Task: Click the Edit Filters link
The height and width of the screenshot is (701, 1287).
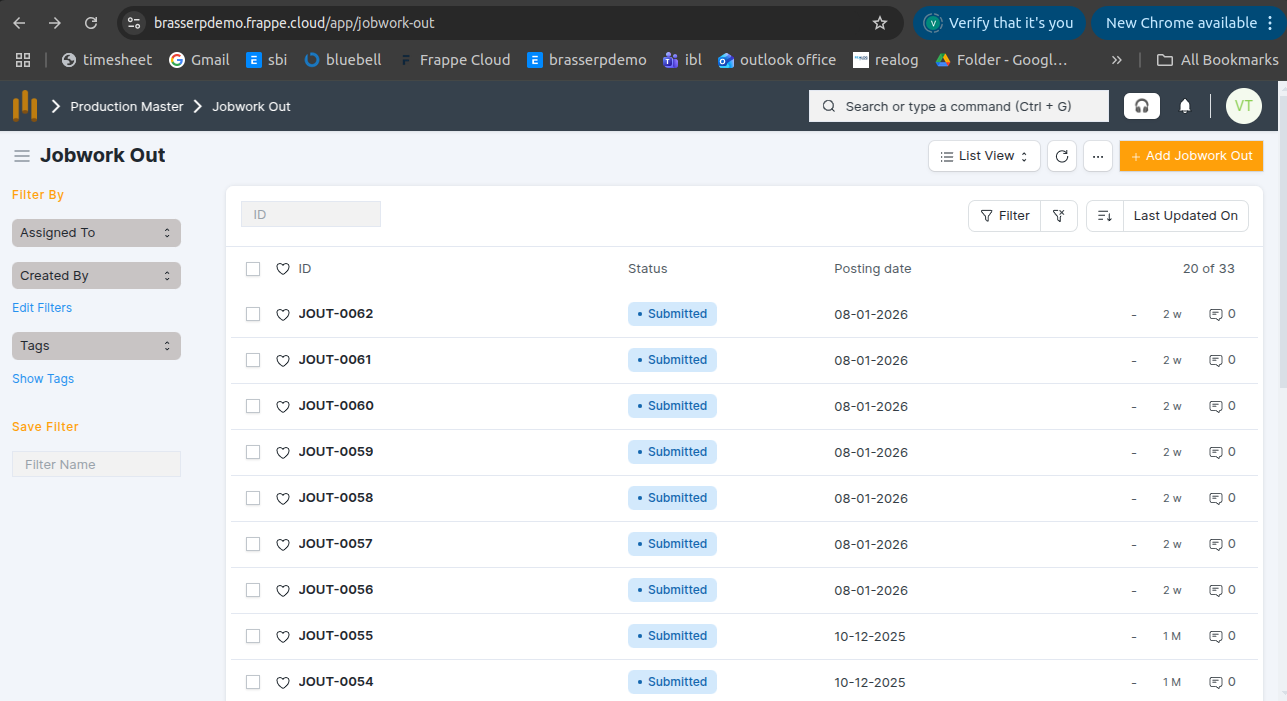Action: (x=42, y=308)
